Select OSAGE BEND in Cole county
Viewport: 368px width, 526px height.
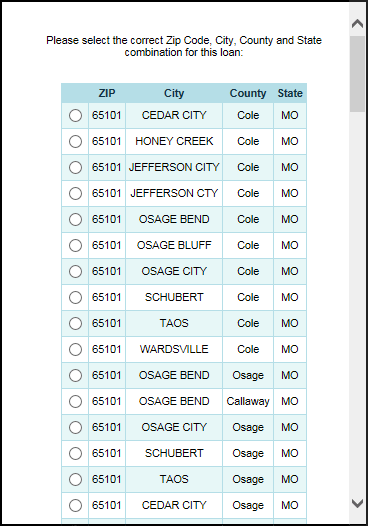(75, 219)
